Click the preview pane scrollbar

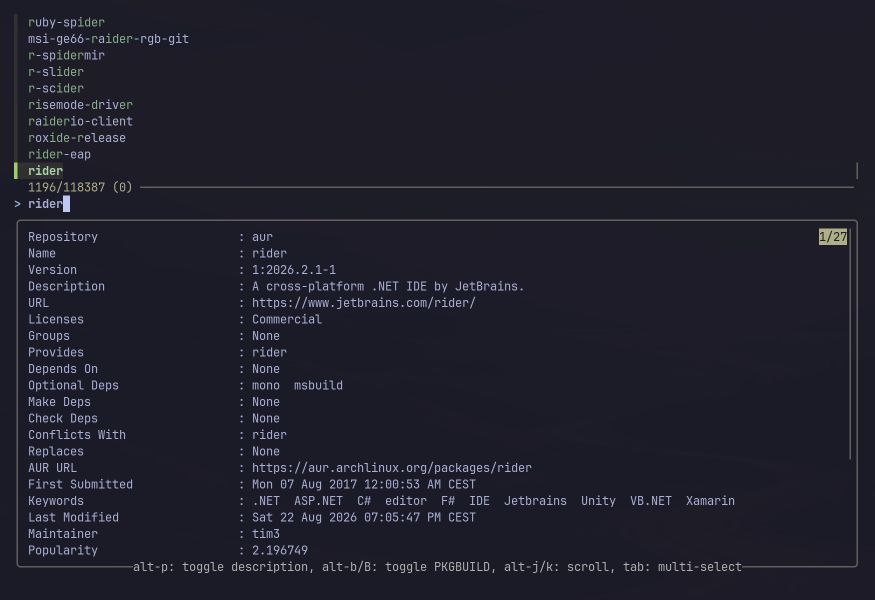[x=850, y=344]
